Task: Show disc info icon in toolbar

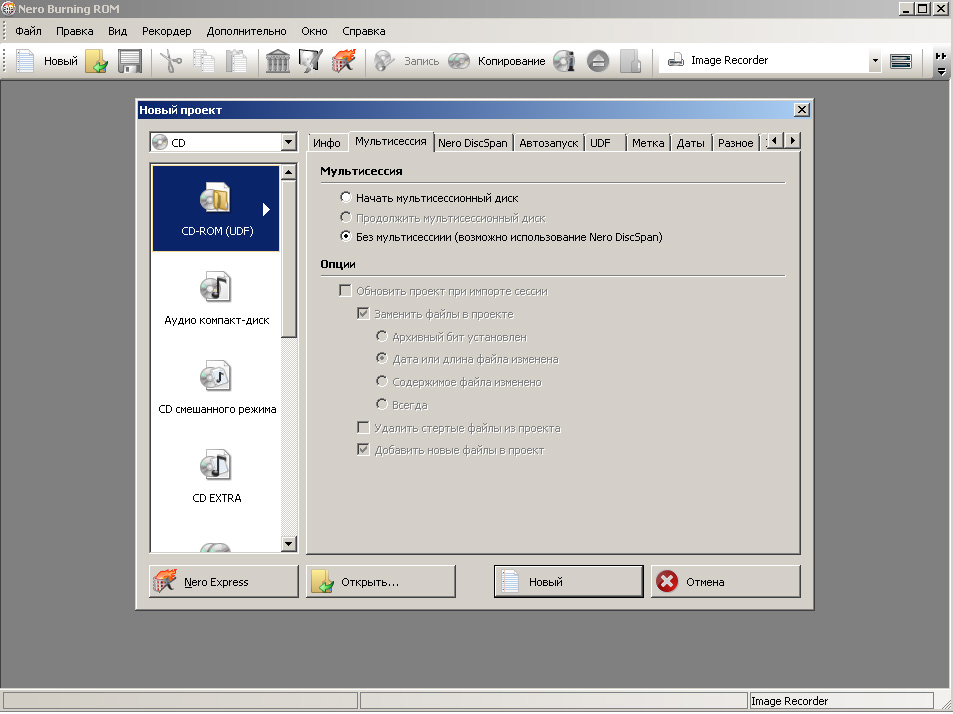Action: [x=565, y=61]
